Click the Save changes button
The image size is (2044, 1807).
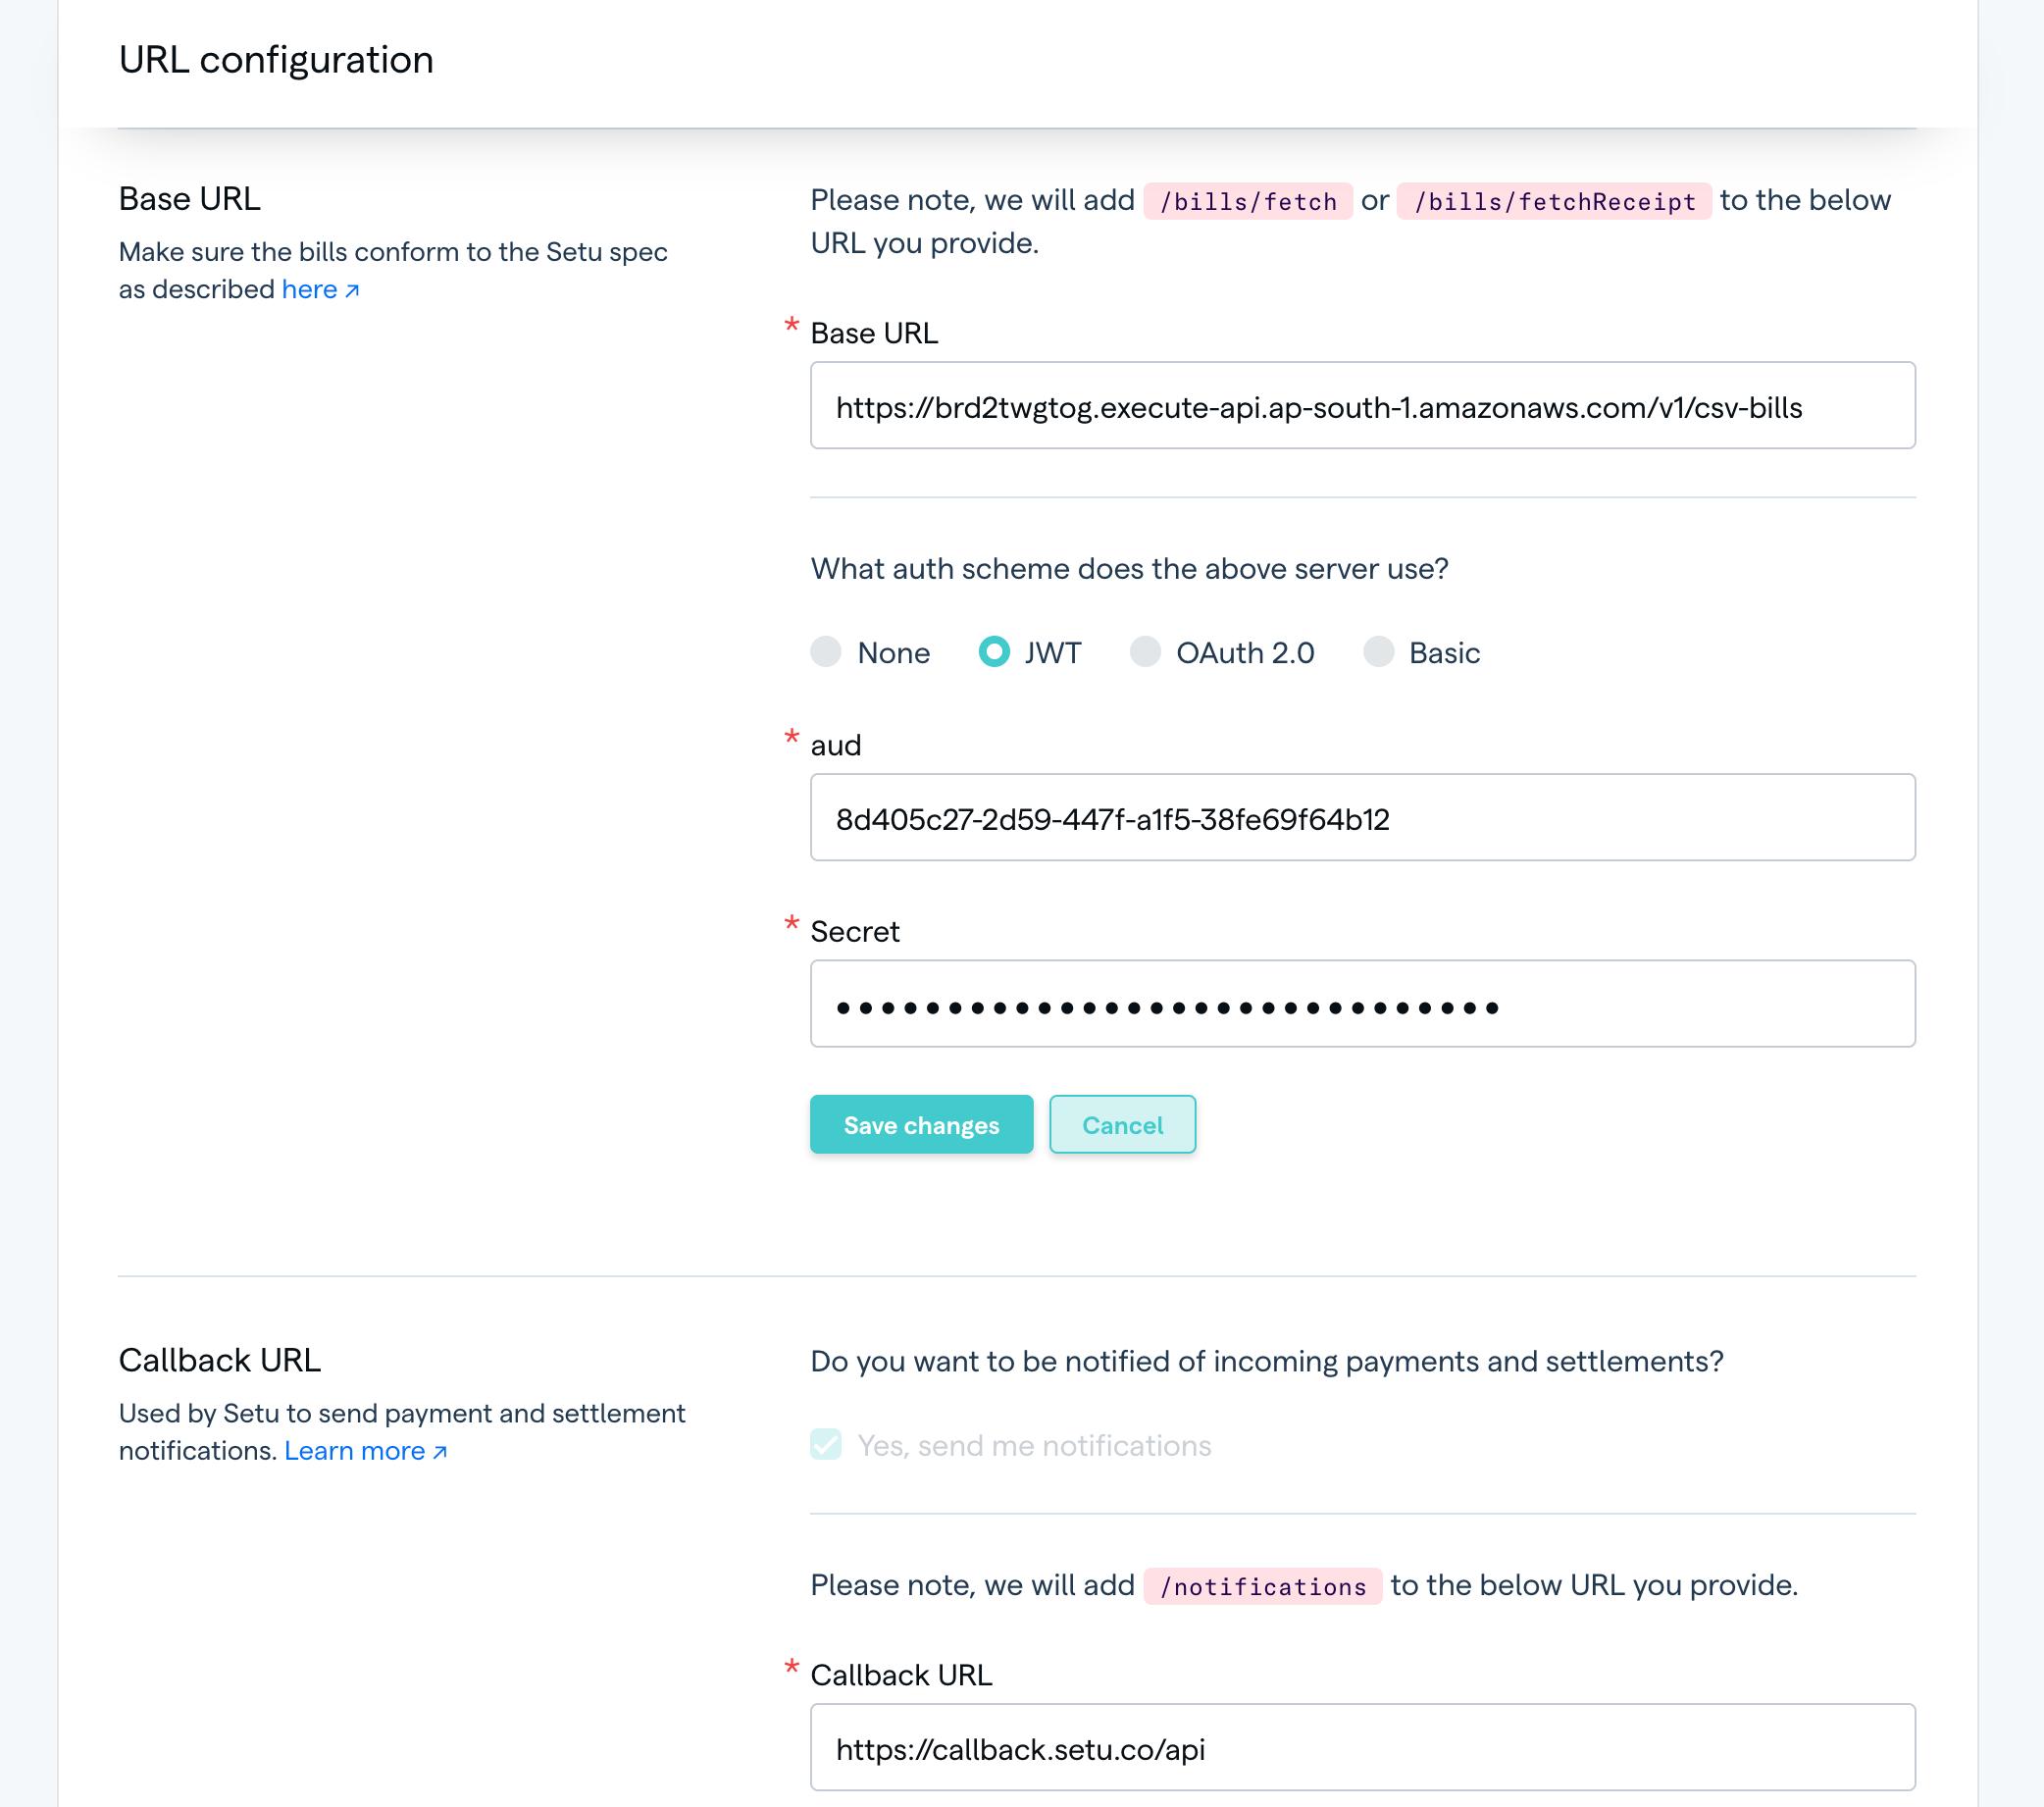tap(921, 1124)
